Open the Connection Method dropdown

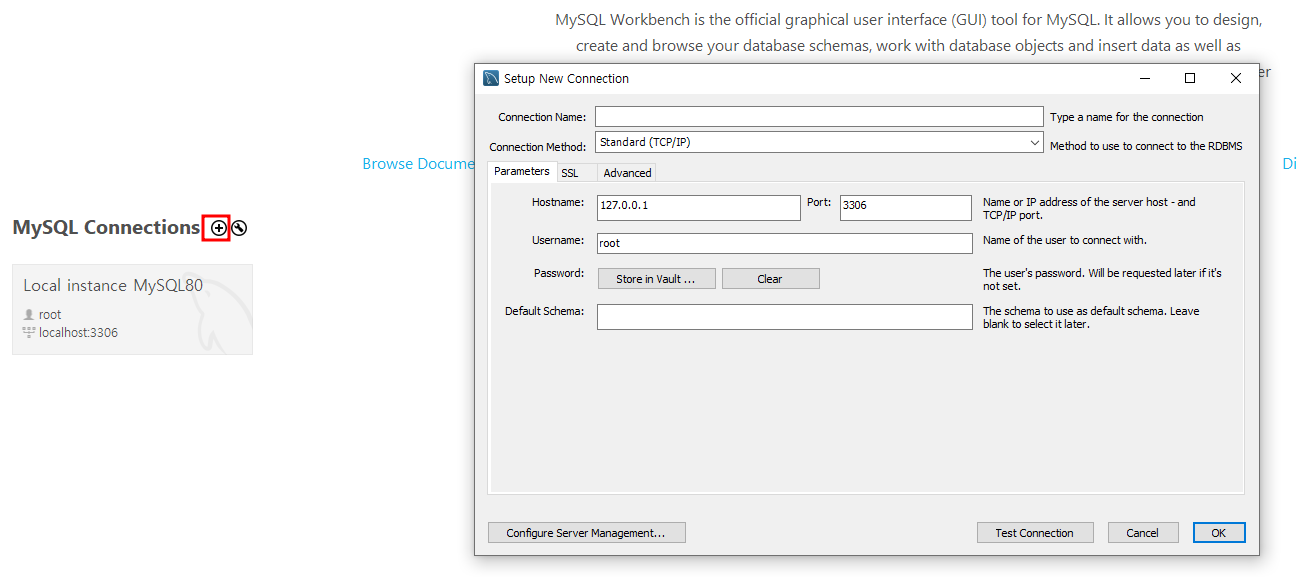pos(819,143)
